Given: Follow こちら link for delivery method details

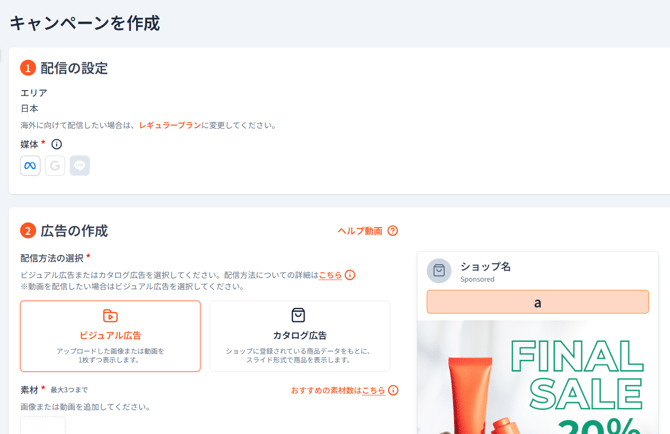Looking at the screenshot, I should pos(330,275).
